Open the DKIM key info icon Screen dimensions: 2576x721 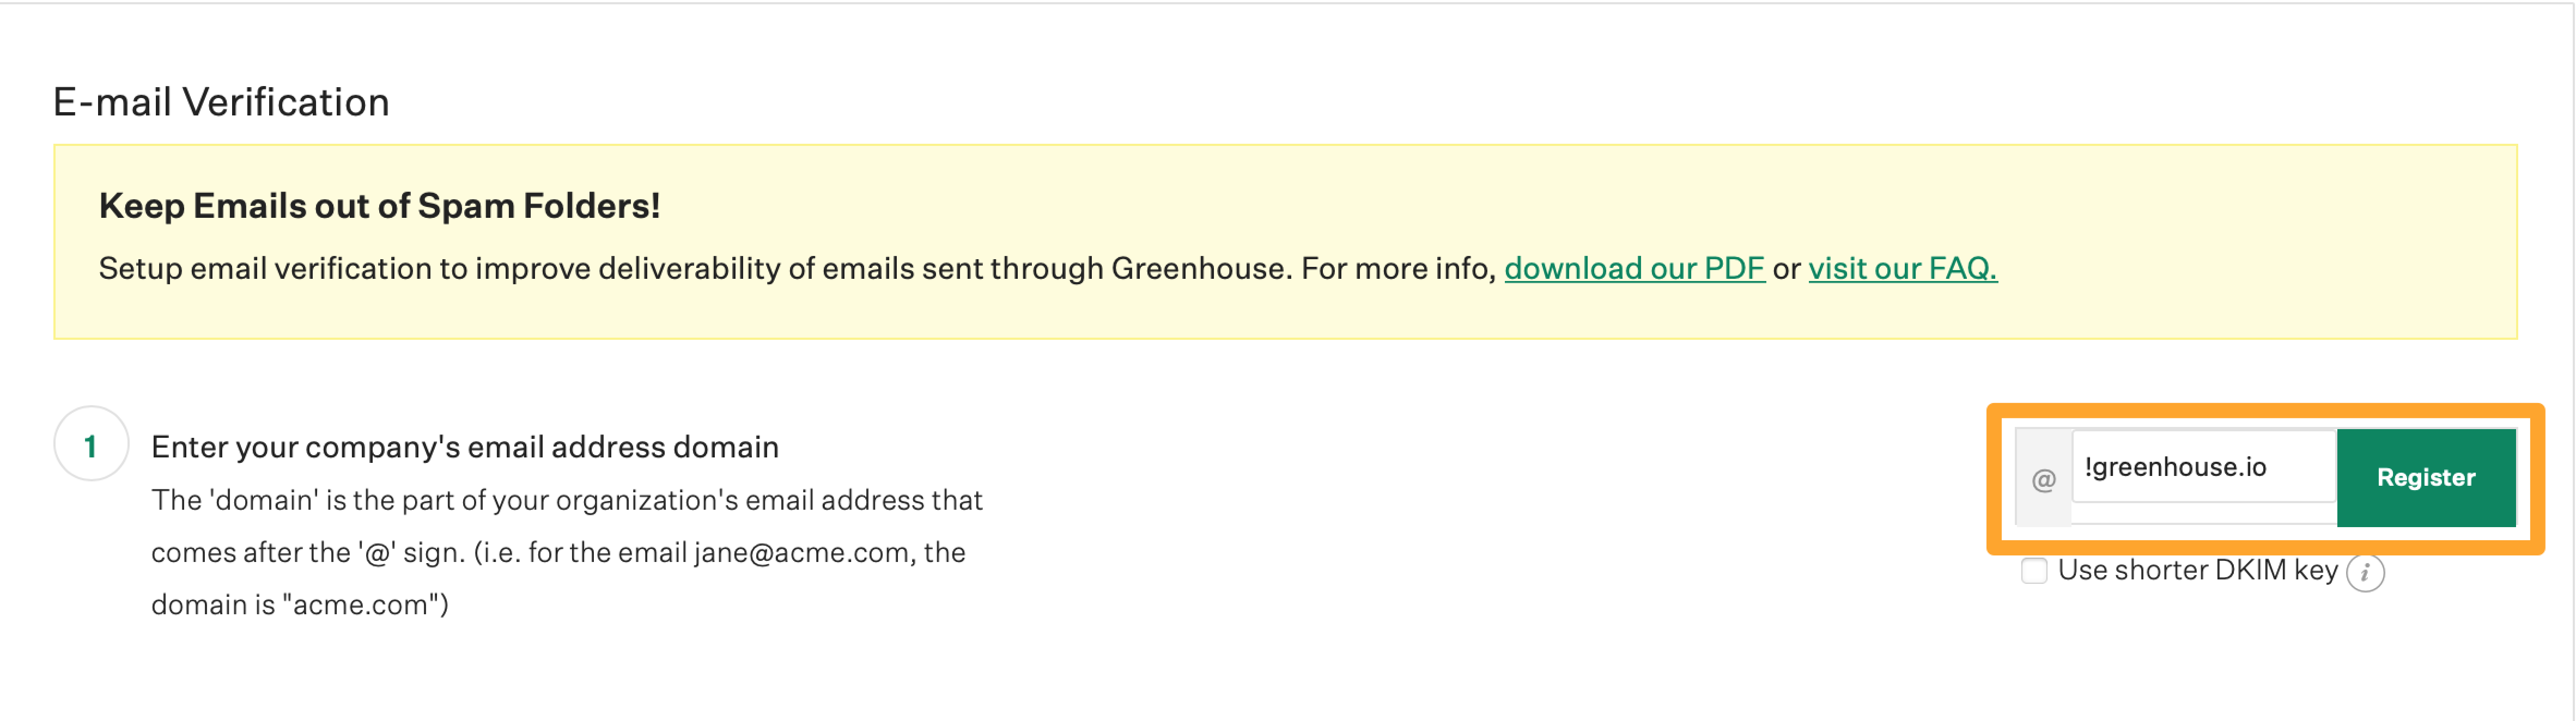coord(2364,573)
